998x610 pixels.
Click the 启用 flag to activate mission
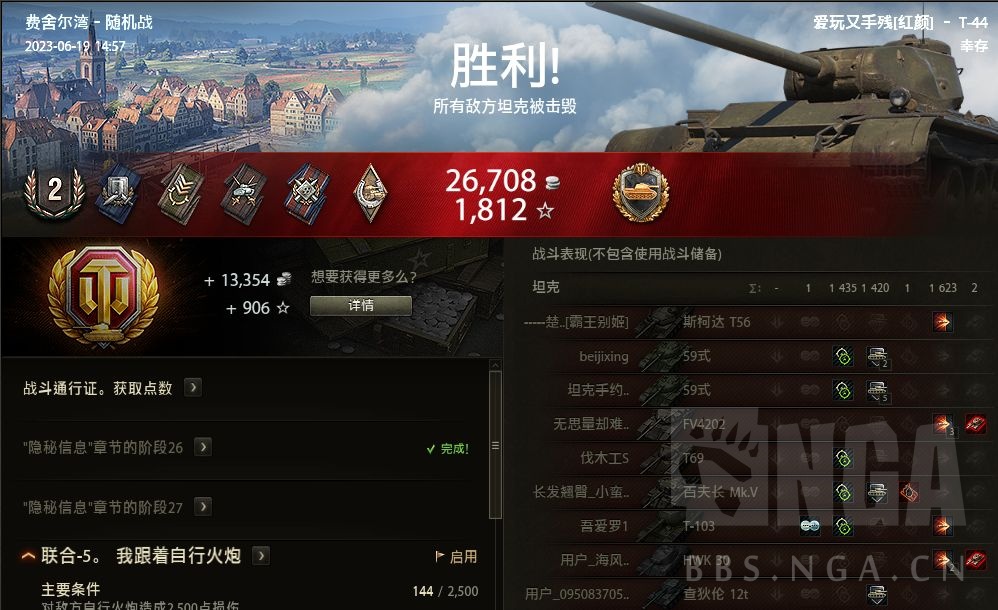tap(456, 557)
